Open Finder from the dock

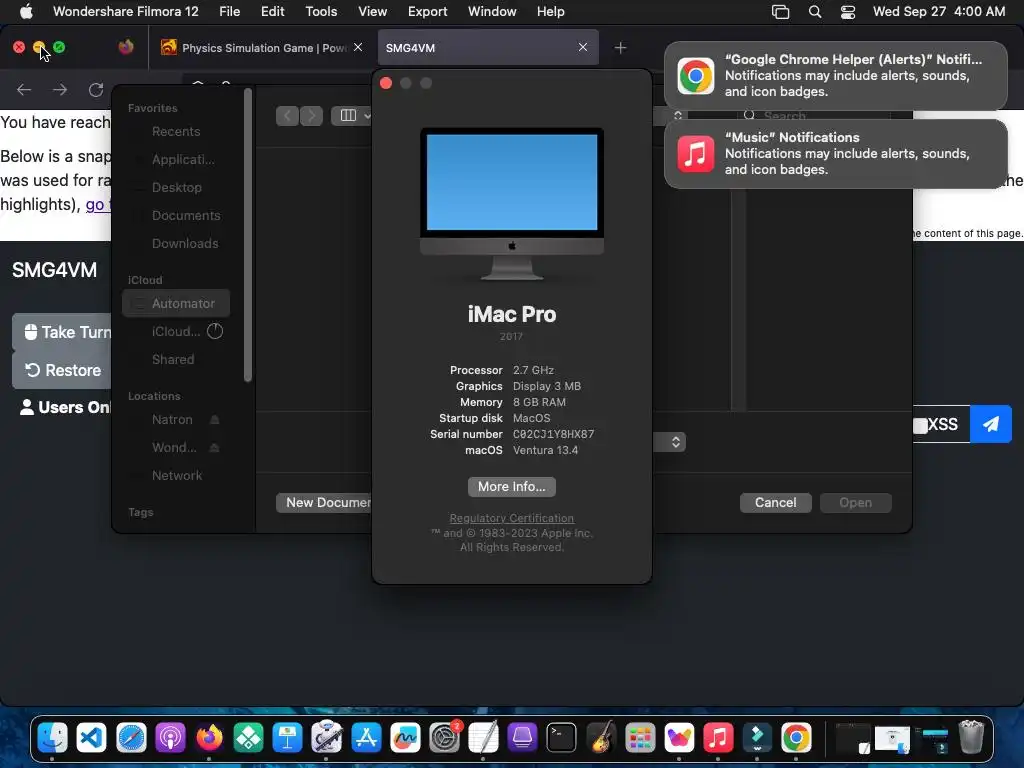tap(52, 738)
